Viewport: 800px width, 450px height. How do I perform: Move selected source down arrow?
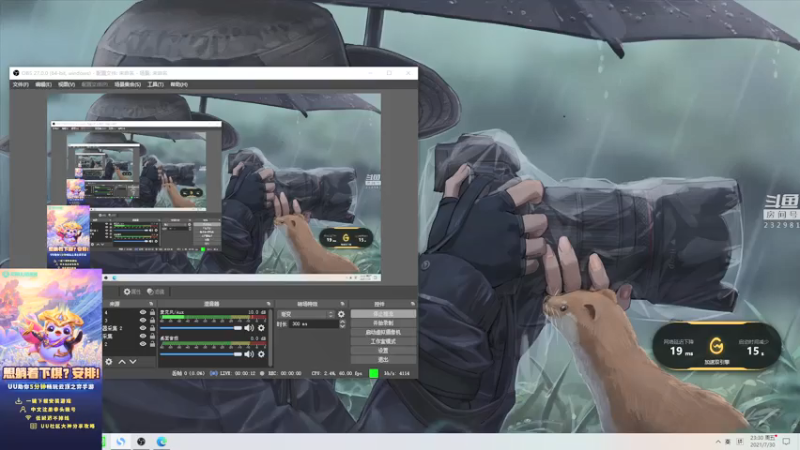[x=133, y=362]
